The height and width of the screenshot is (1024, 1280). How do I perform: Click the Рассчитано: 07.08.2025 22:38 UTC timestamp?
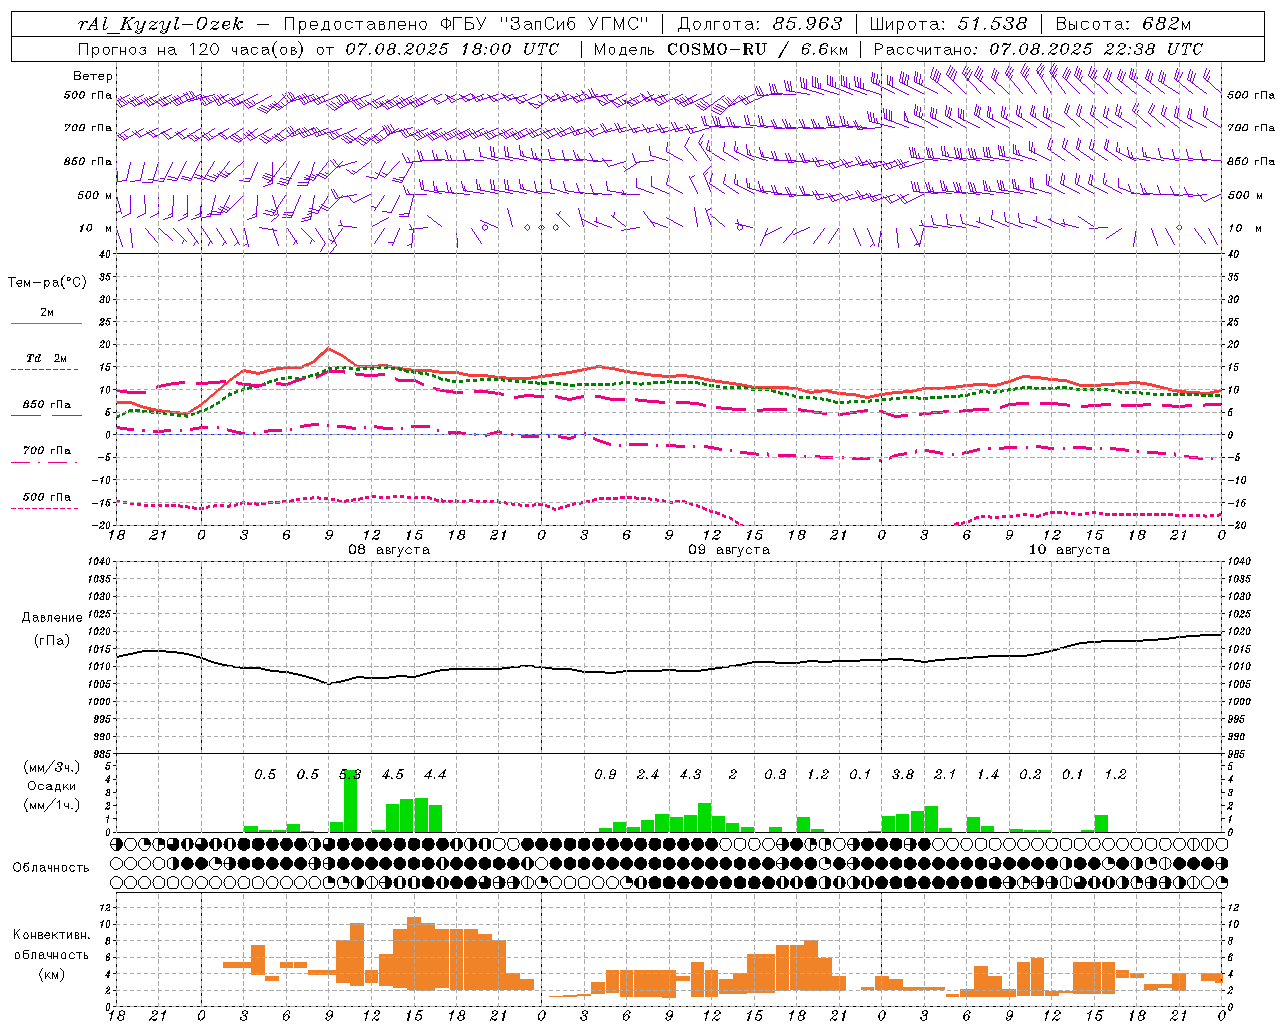(1038, 48)
